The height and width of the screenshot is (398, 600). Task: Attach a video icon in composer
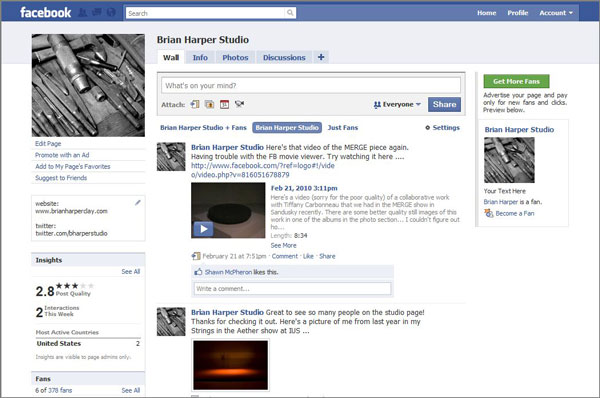pos(240,104)
